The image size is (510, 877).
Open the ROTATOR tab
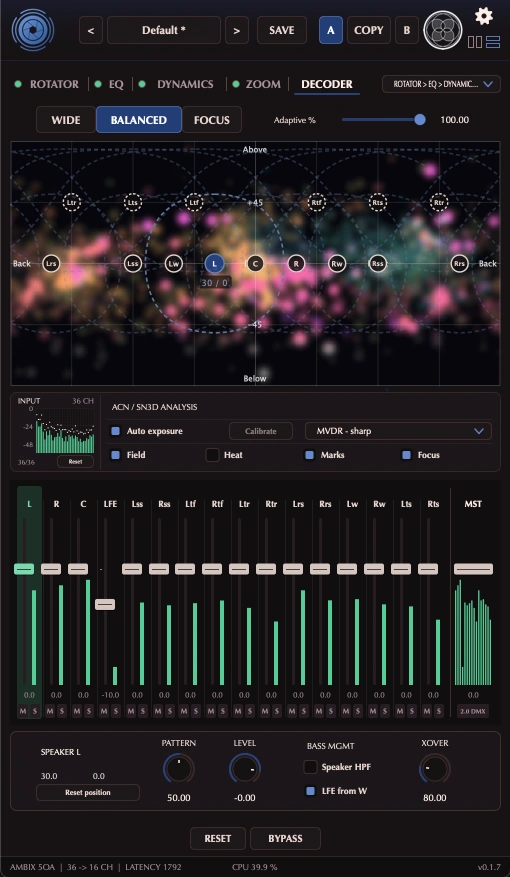[x=54, y=84]
